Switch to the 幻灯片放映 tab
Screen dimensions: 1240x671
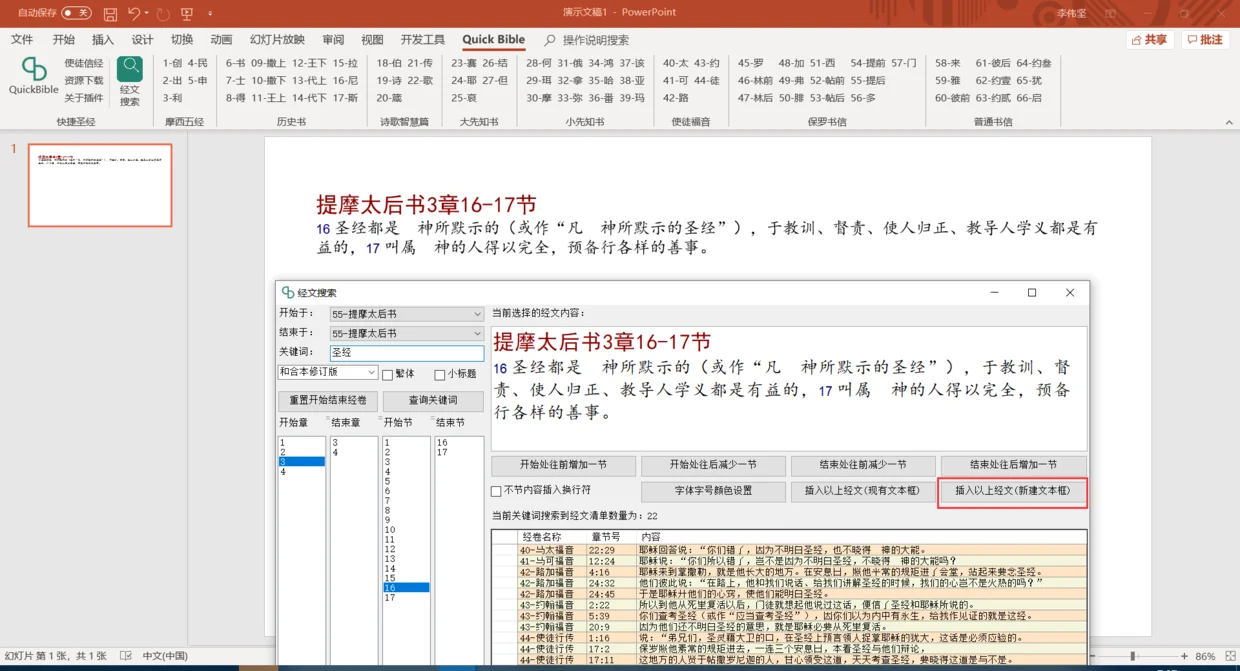(x=277, y=40)
